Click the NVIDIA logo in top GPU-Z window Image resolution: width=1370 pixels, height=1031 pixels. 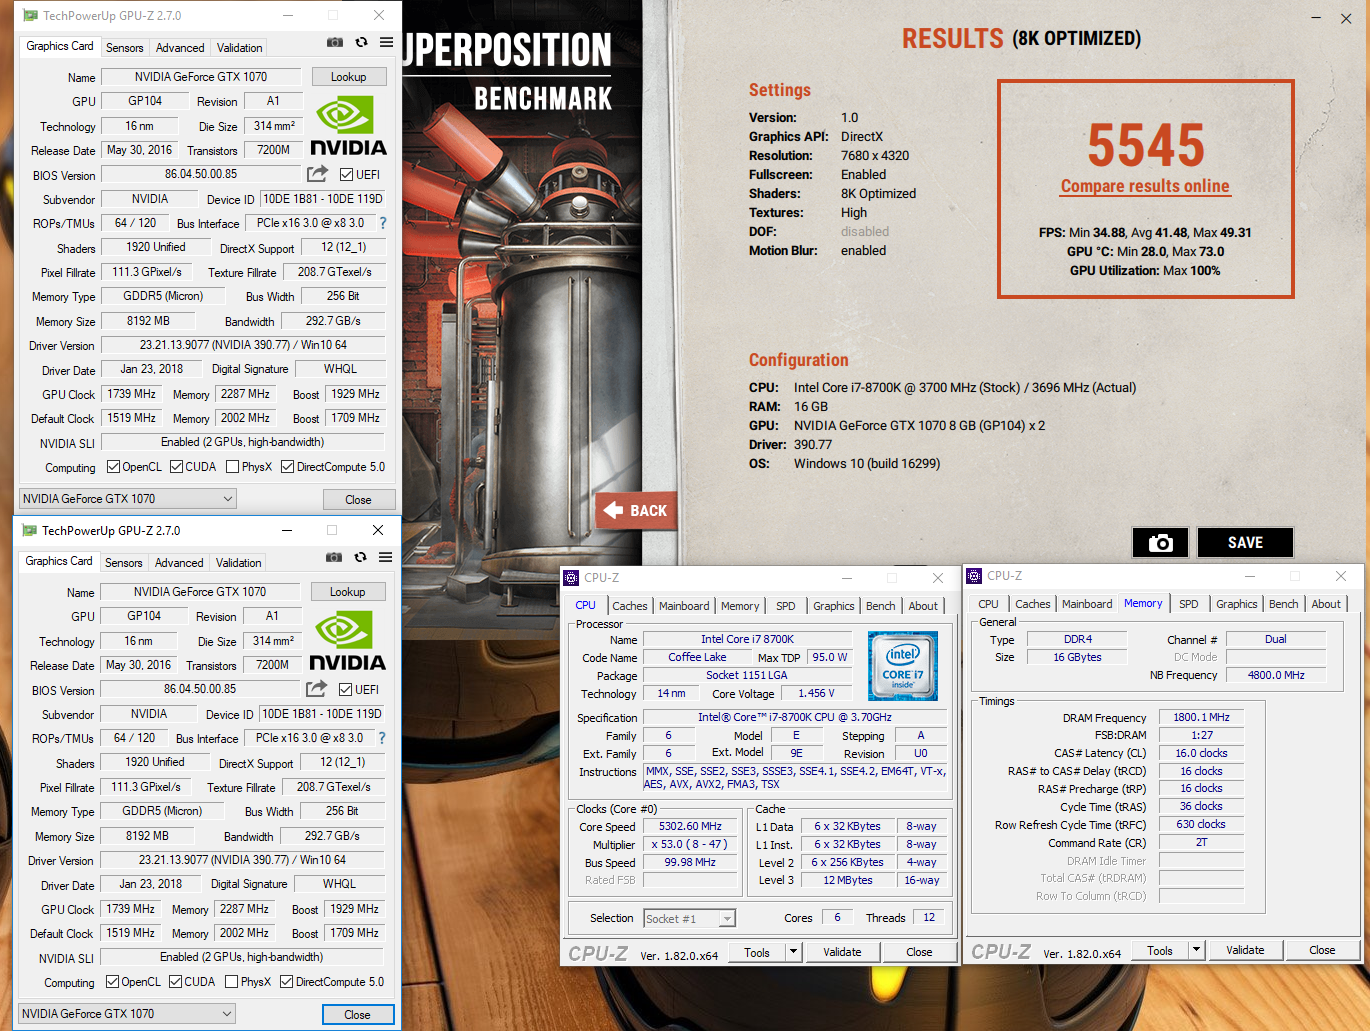[x=348, y=125]
